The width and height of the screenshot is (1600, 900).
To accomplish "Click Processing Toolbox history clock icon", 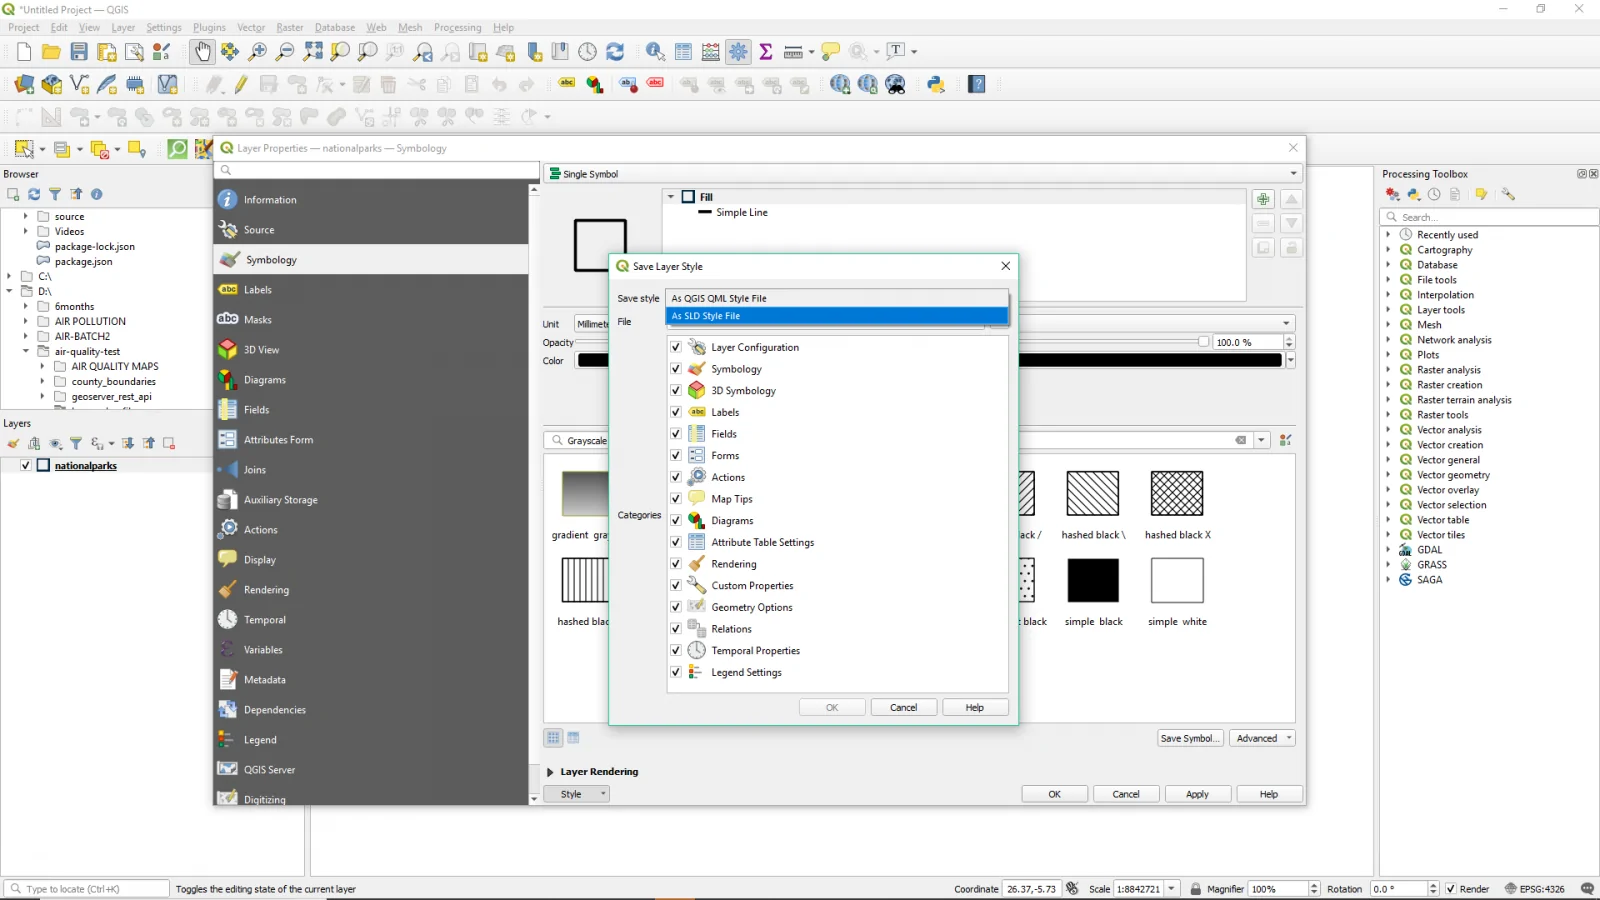I will (x=1434, y=194).
